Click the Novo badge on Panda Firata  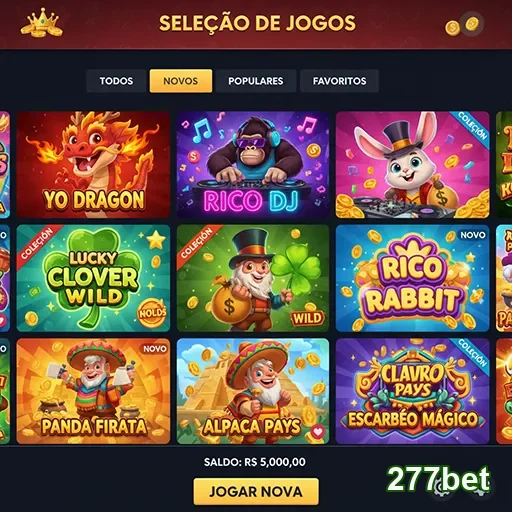tap(155, 349)
